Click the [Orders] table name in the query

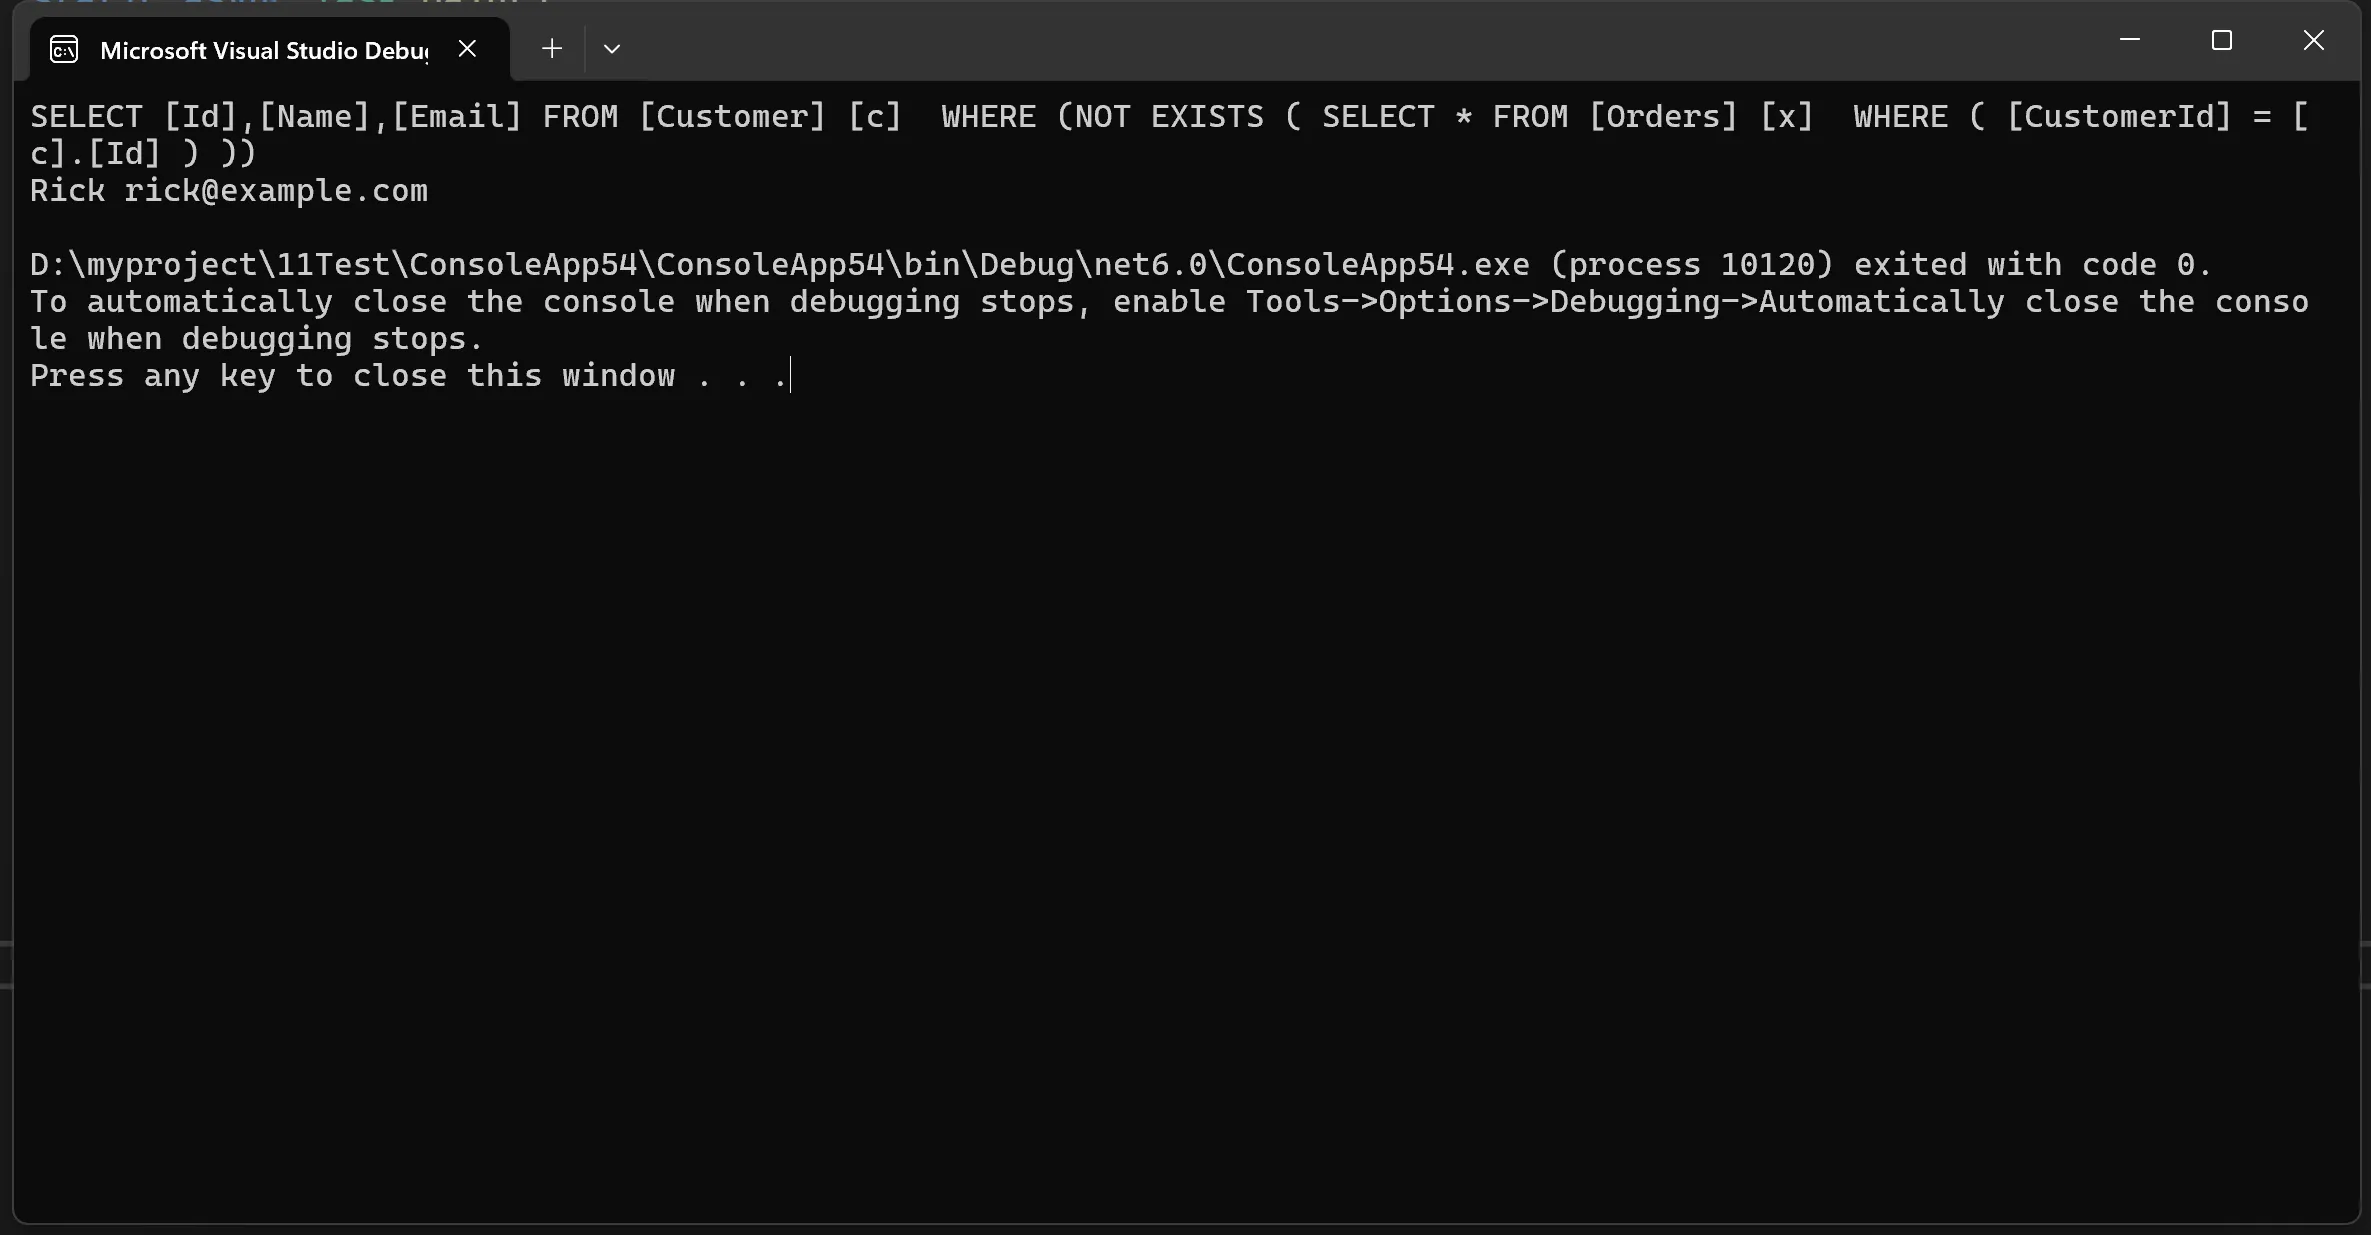tap(1663, 117)
